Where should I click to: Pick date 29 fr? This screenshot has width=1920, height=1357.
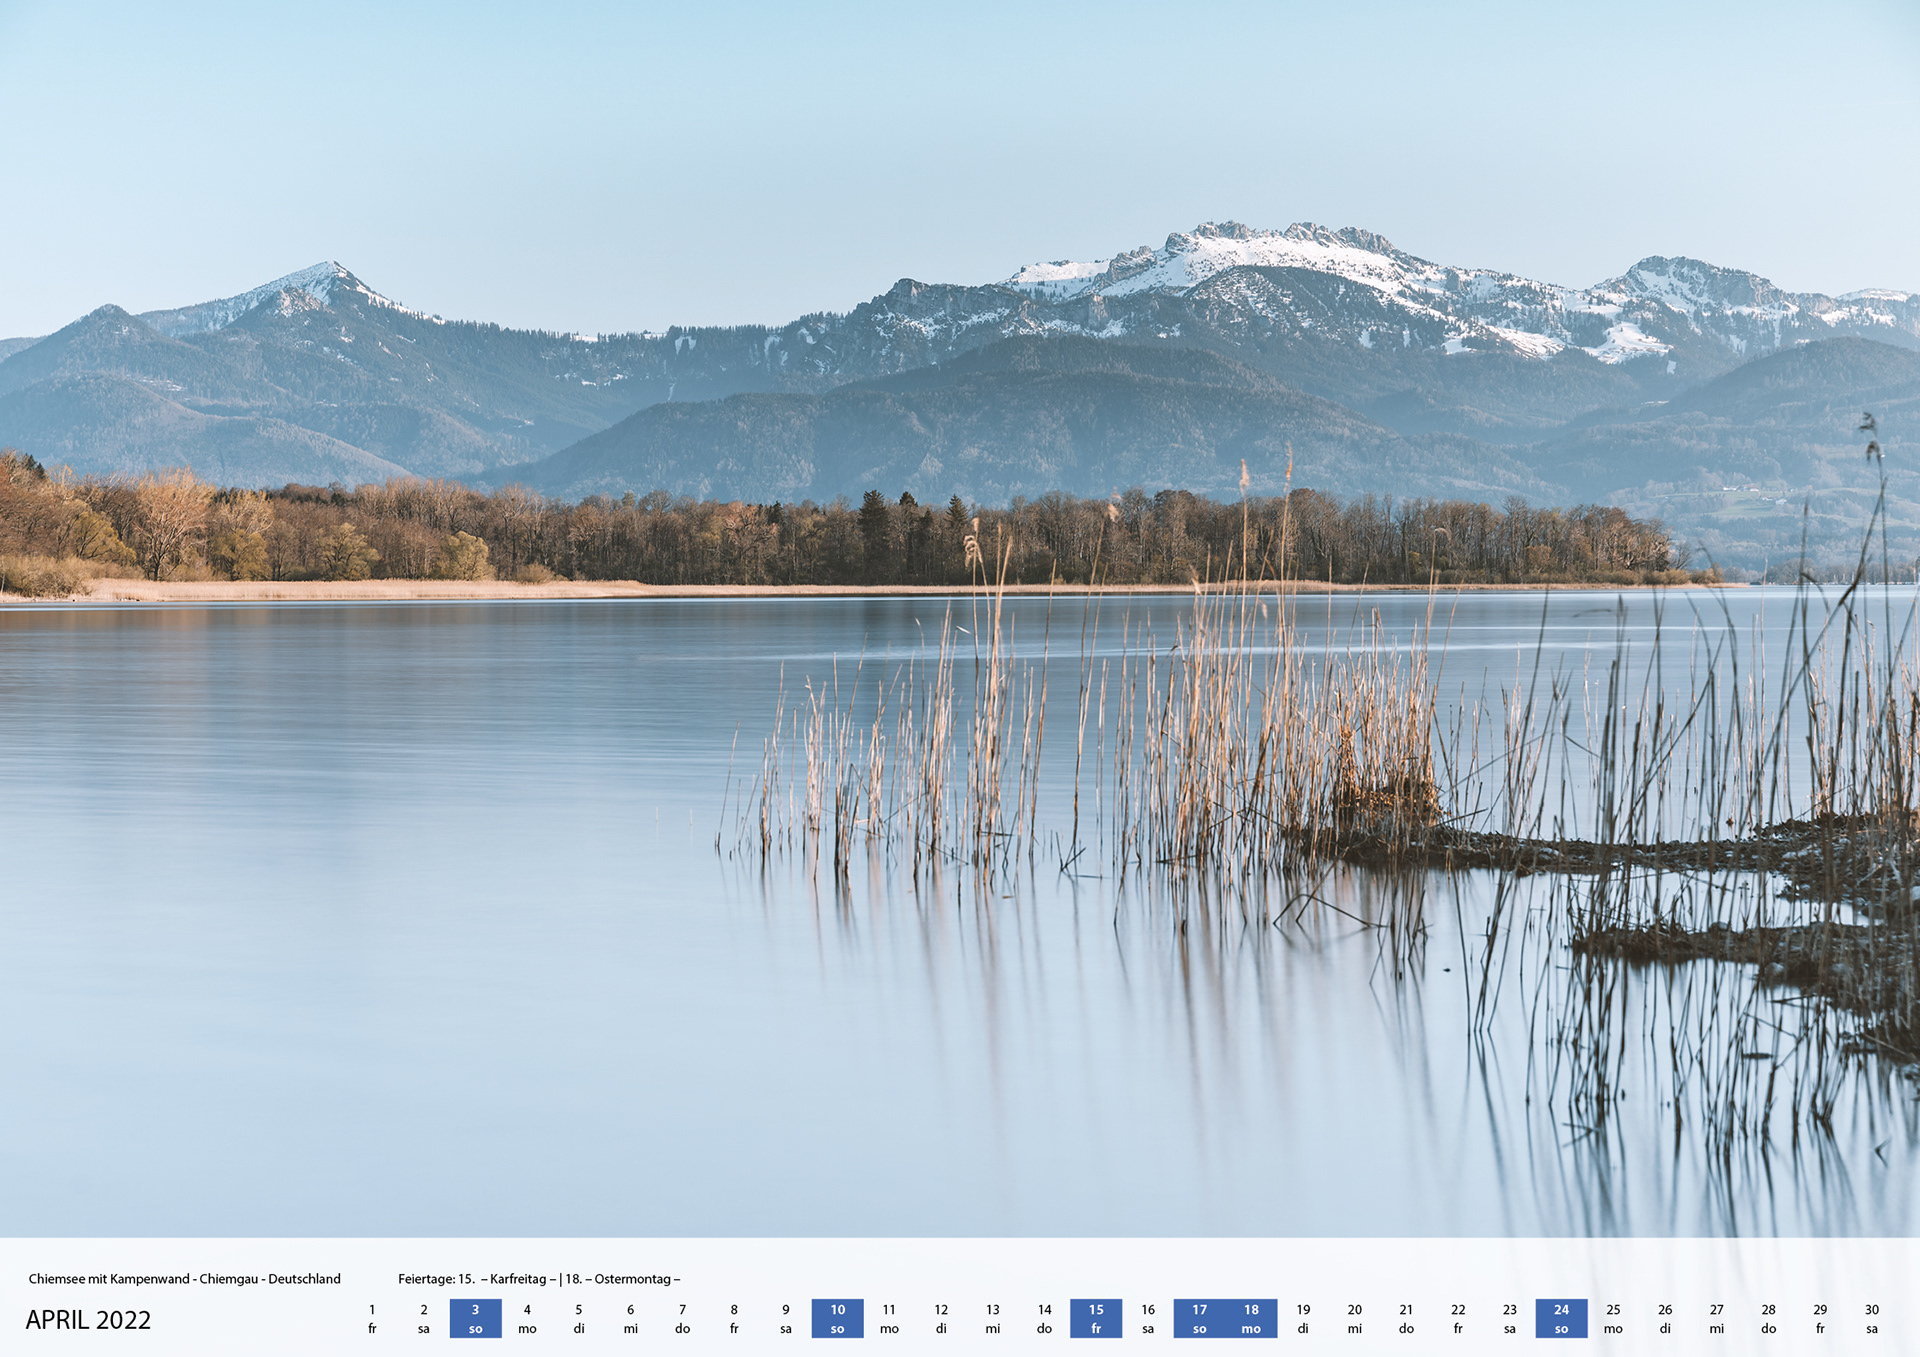coord(1820,1319)
